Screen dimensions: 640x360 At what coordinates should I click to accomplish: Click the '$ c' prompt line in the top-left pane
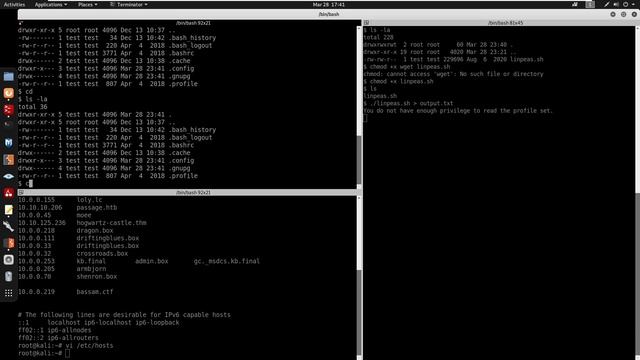(x=25, y=183)
